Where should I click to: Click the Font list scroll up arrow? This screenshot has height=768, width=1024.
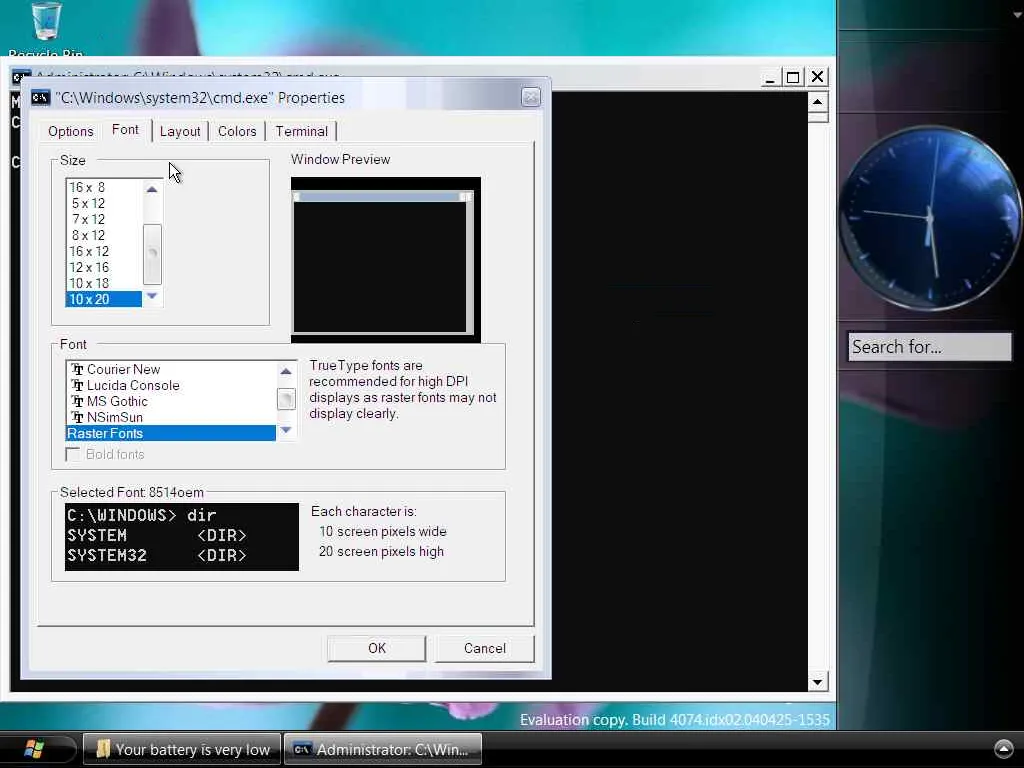pos(286,371)
